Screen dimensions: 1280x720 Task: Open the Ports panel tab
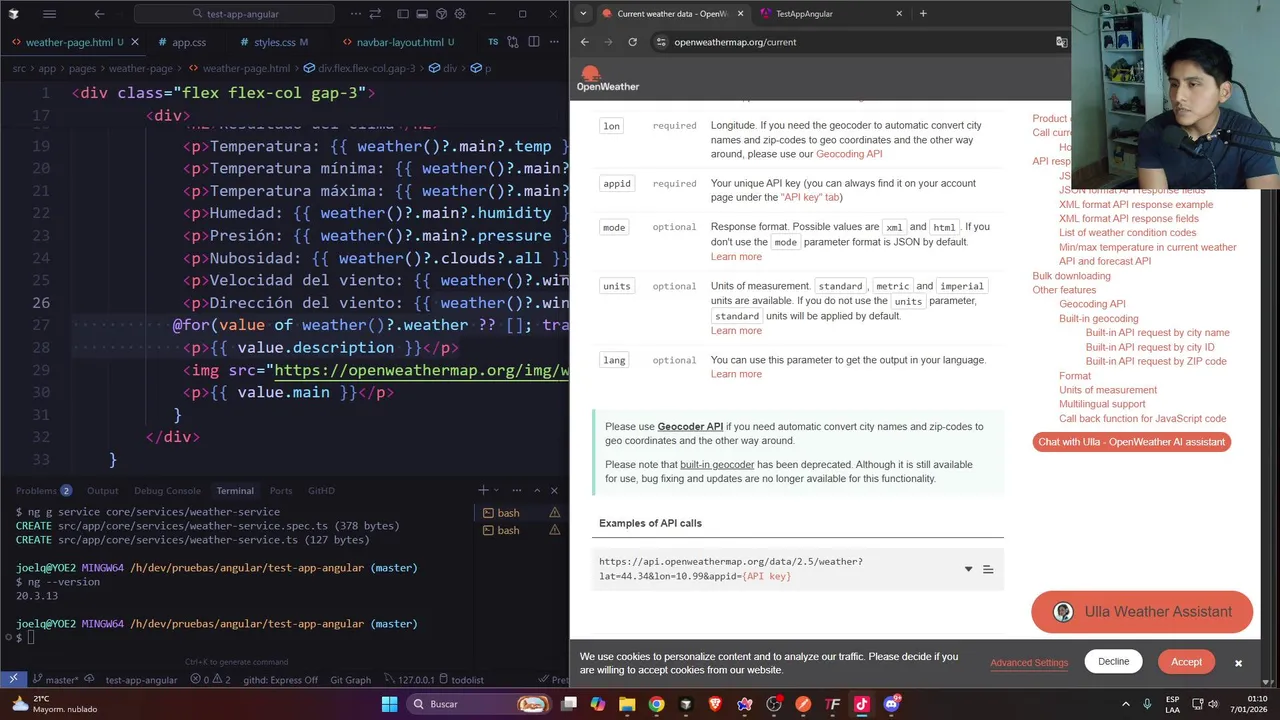tap(281, 491)
